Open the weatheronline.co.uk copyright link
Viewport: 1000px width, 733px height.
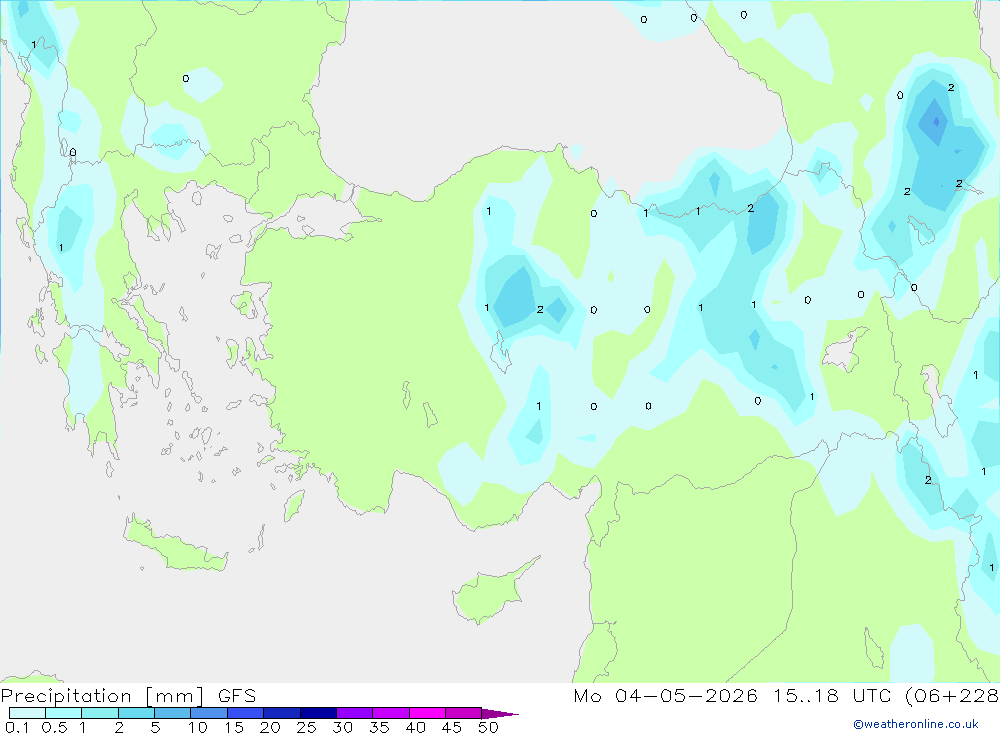916,724
